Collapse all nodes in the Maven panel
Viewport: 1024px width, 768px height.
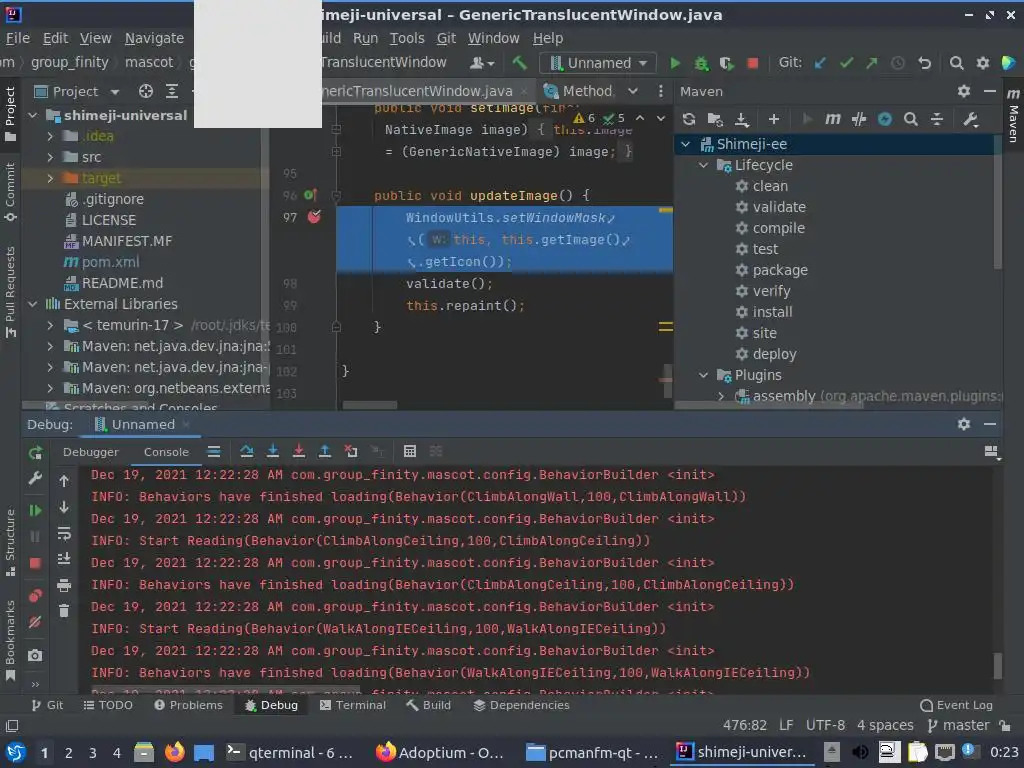point(936,119)
